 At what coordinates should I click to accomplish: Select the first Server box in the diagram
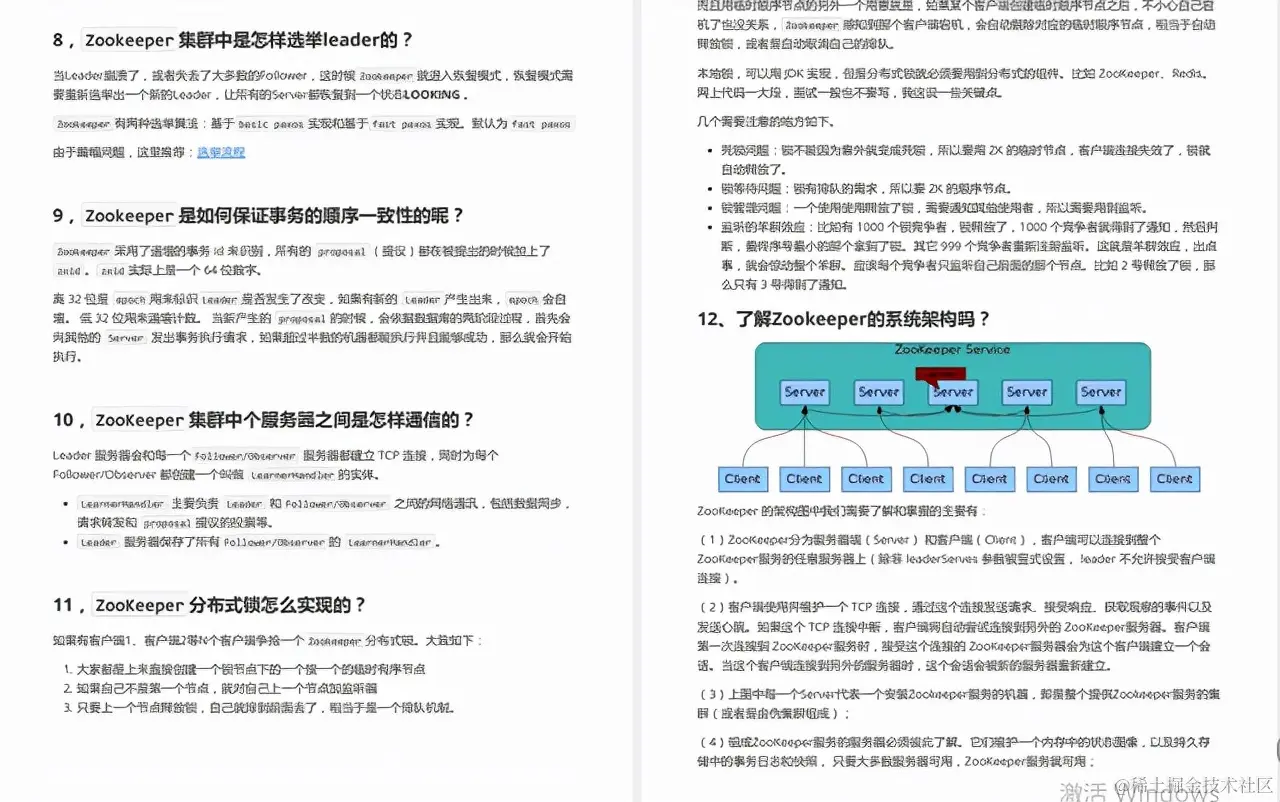[803, 392]
